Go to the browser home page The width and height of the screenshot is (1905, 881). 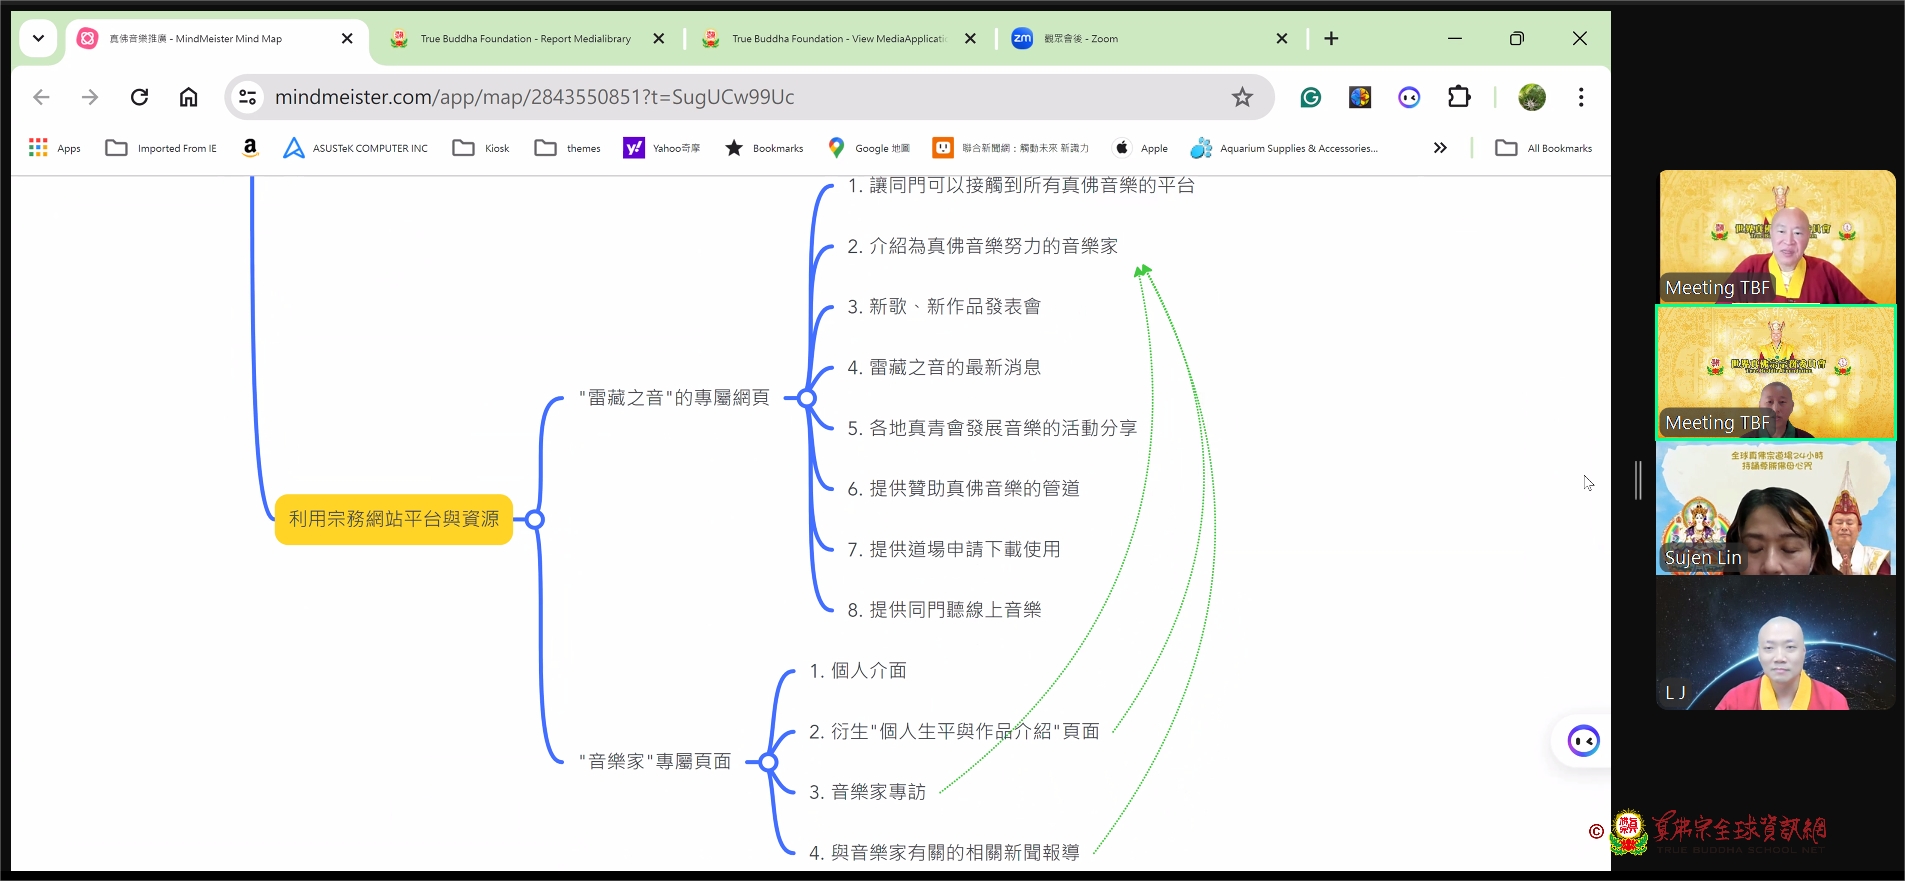click(x=188, y=97)
